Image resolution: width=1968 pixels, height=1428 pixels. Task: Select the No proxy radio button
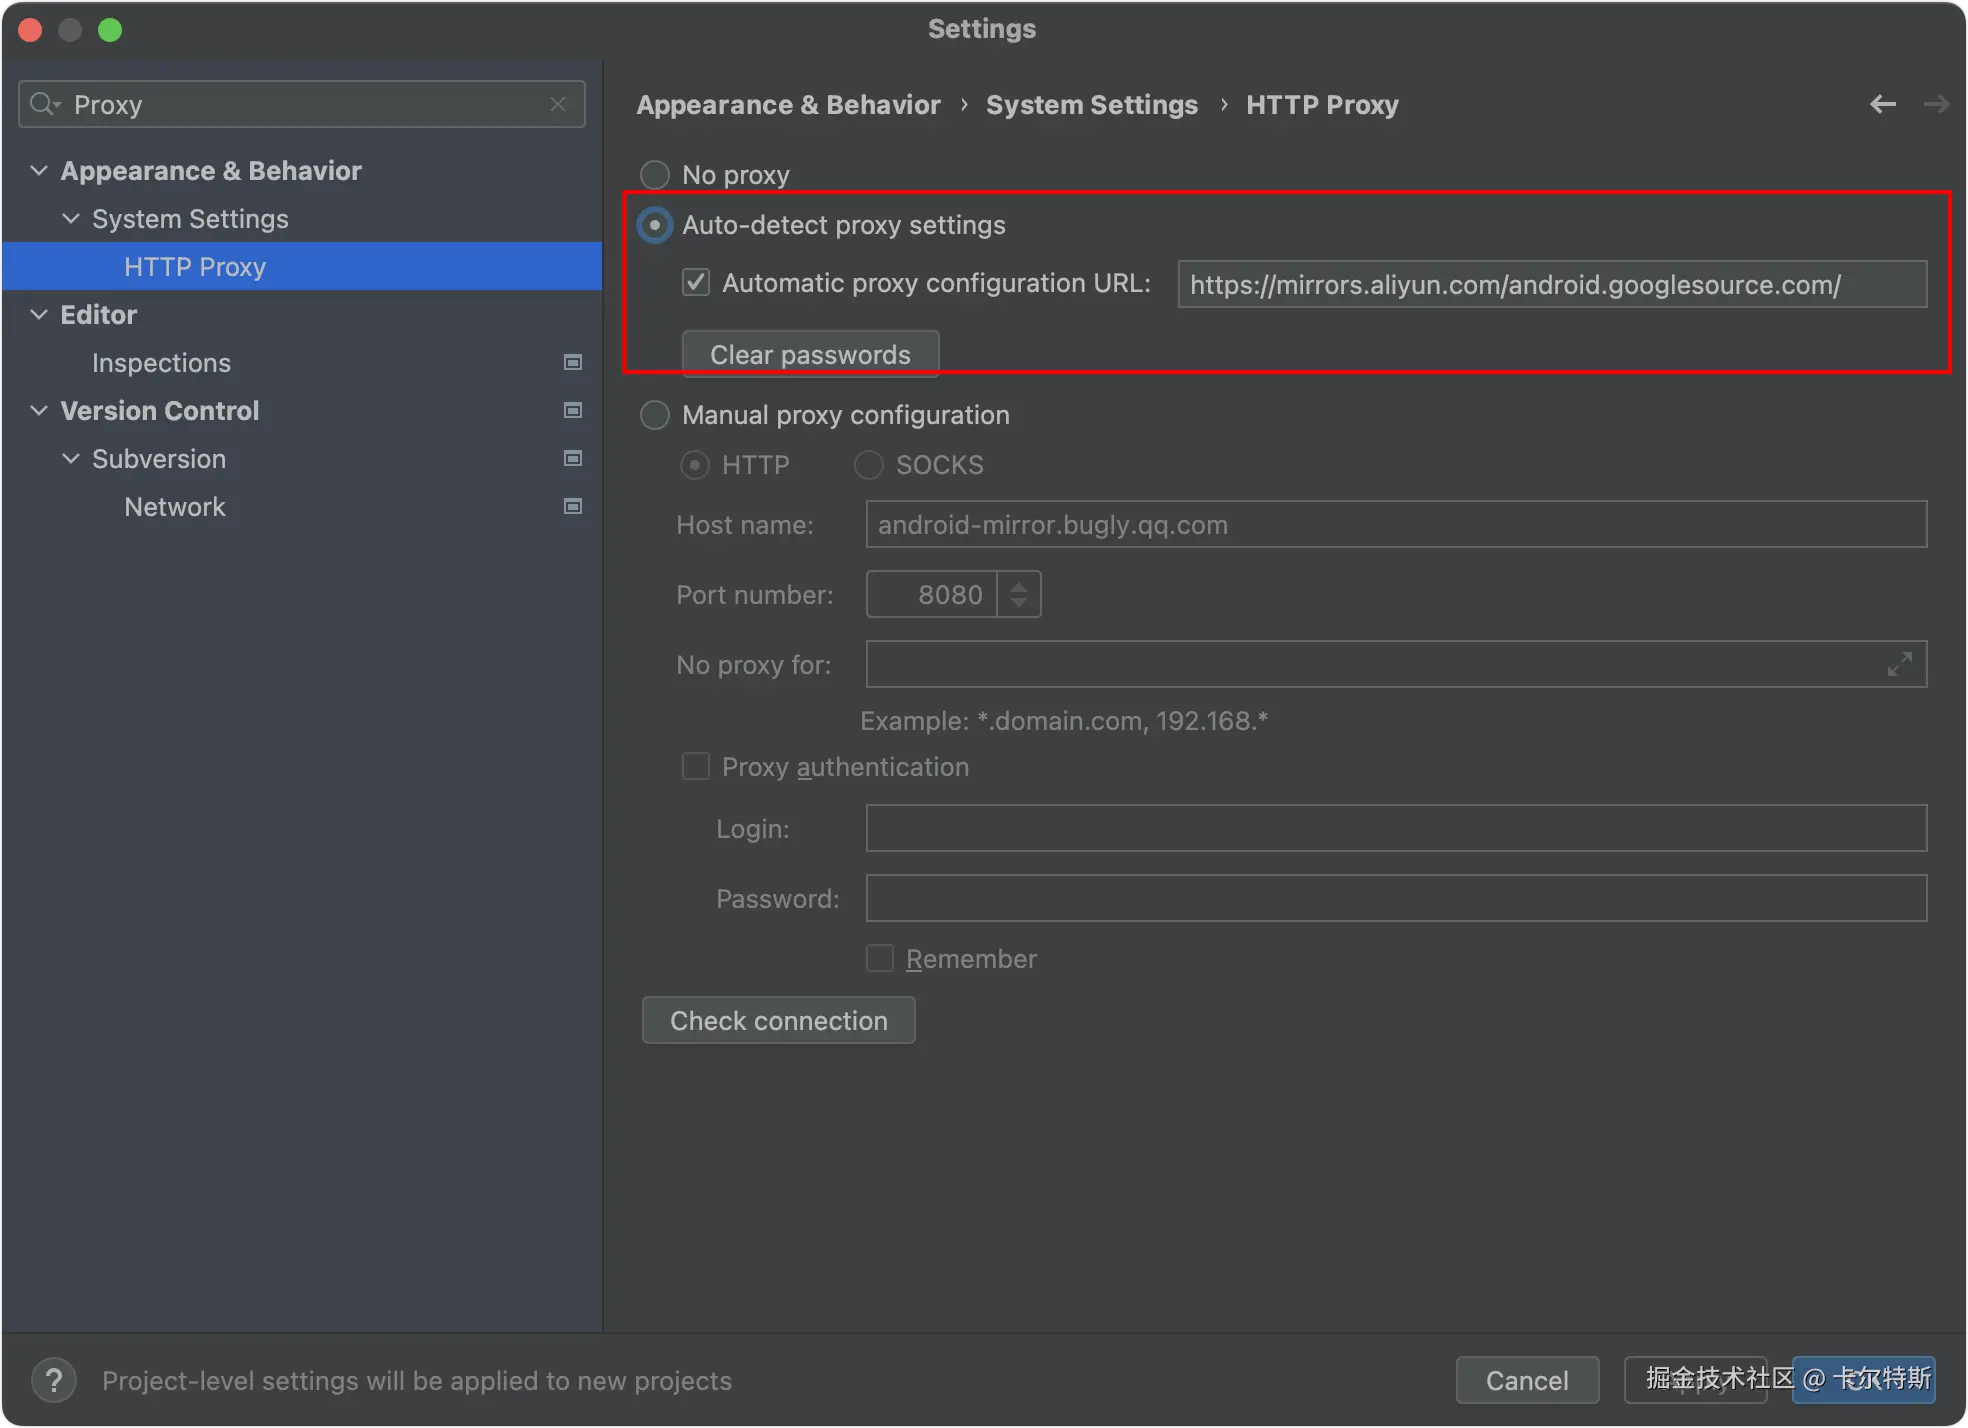pyautogui.click(x=655, y=175)
